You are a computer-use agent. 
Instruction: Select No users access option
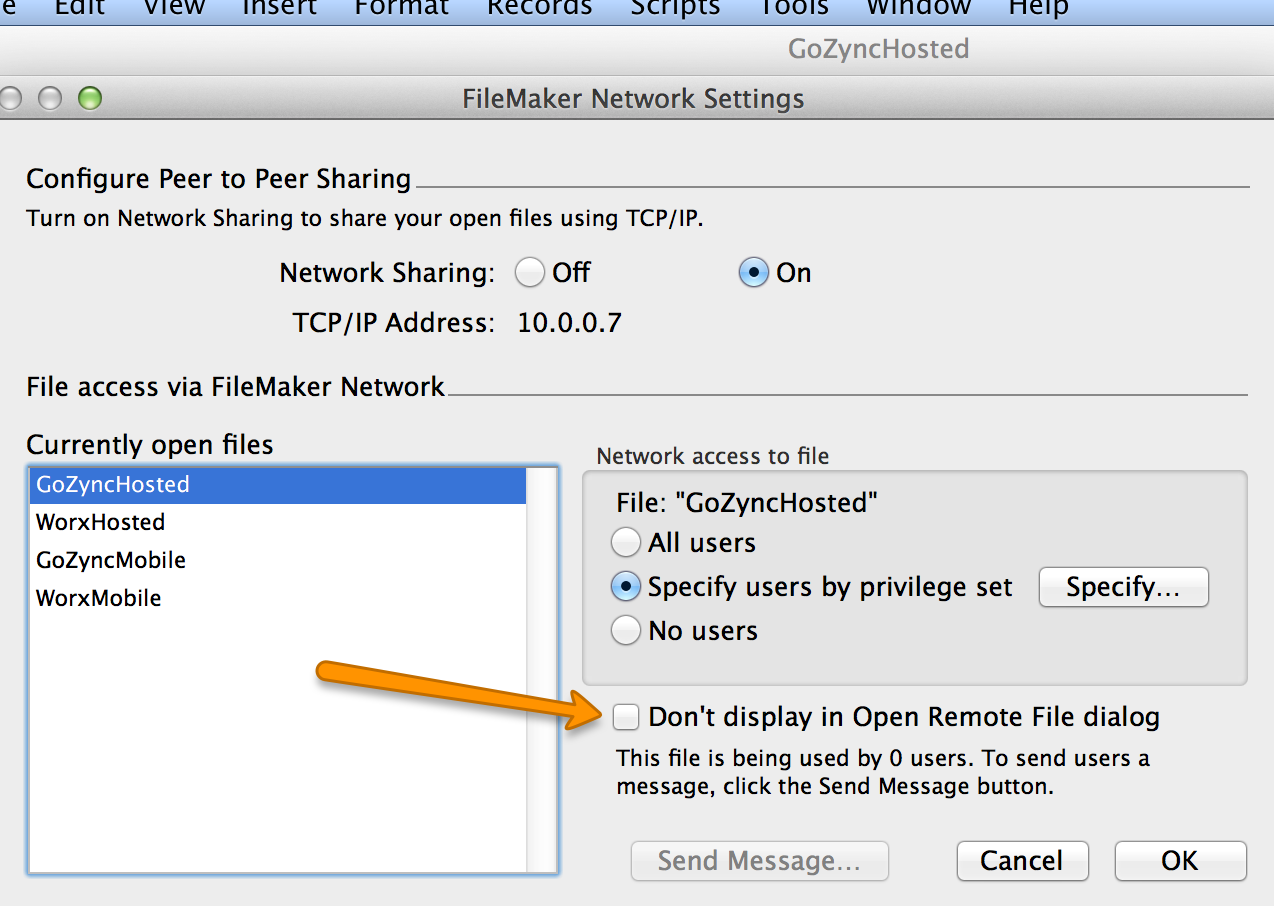click(x=626, y=631)
